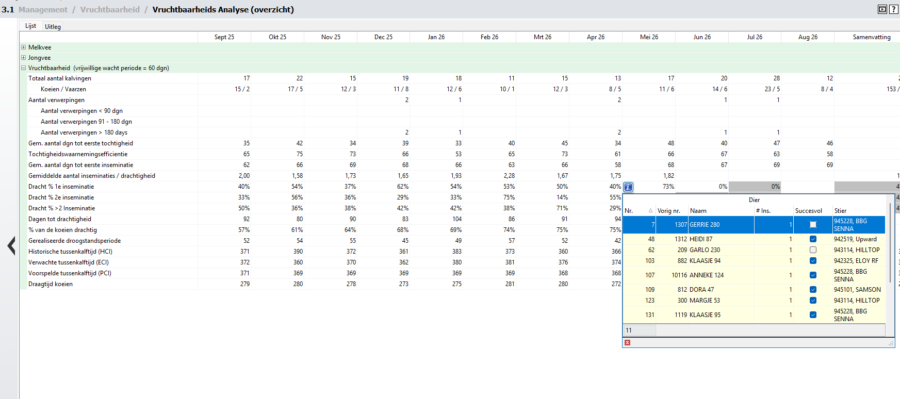Select the HEIDI 87 row name

coord(701,239)
